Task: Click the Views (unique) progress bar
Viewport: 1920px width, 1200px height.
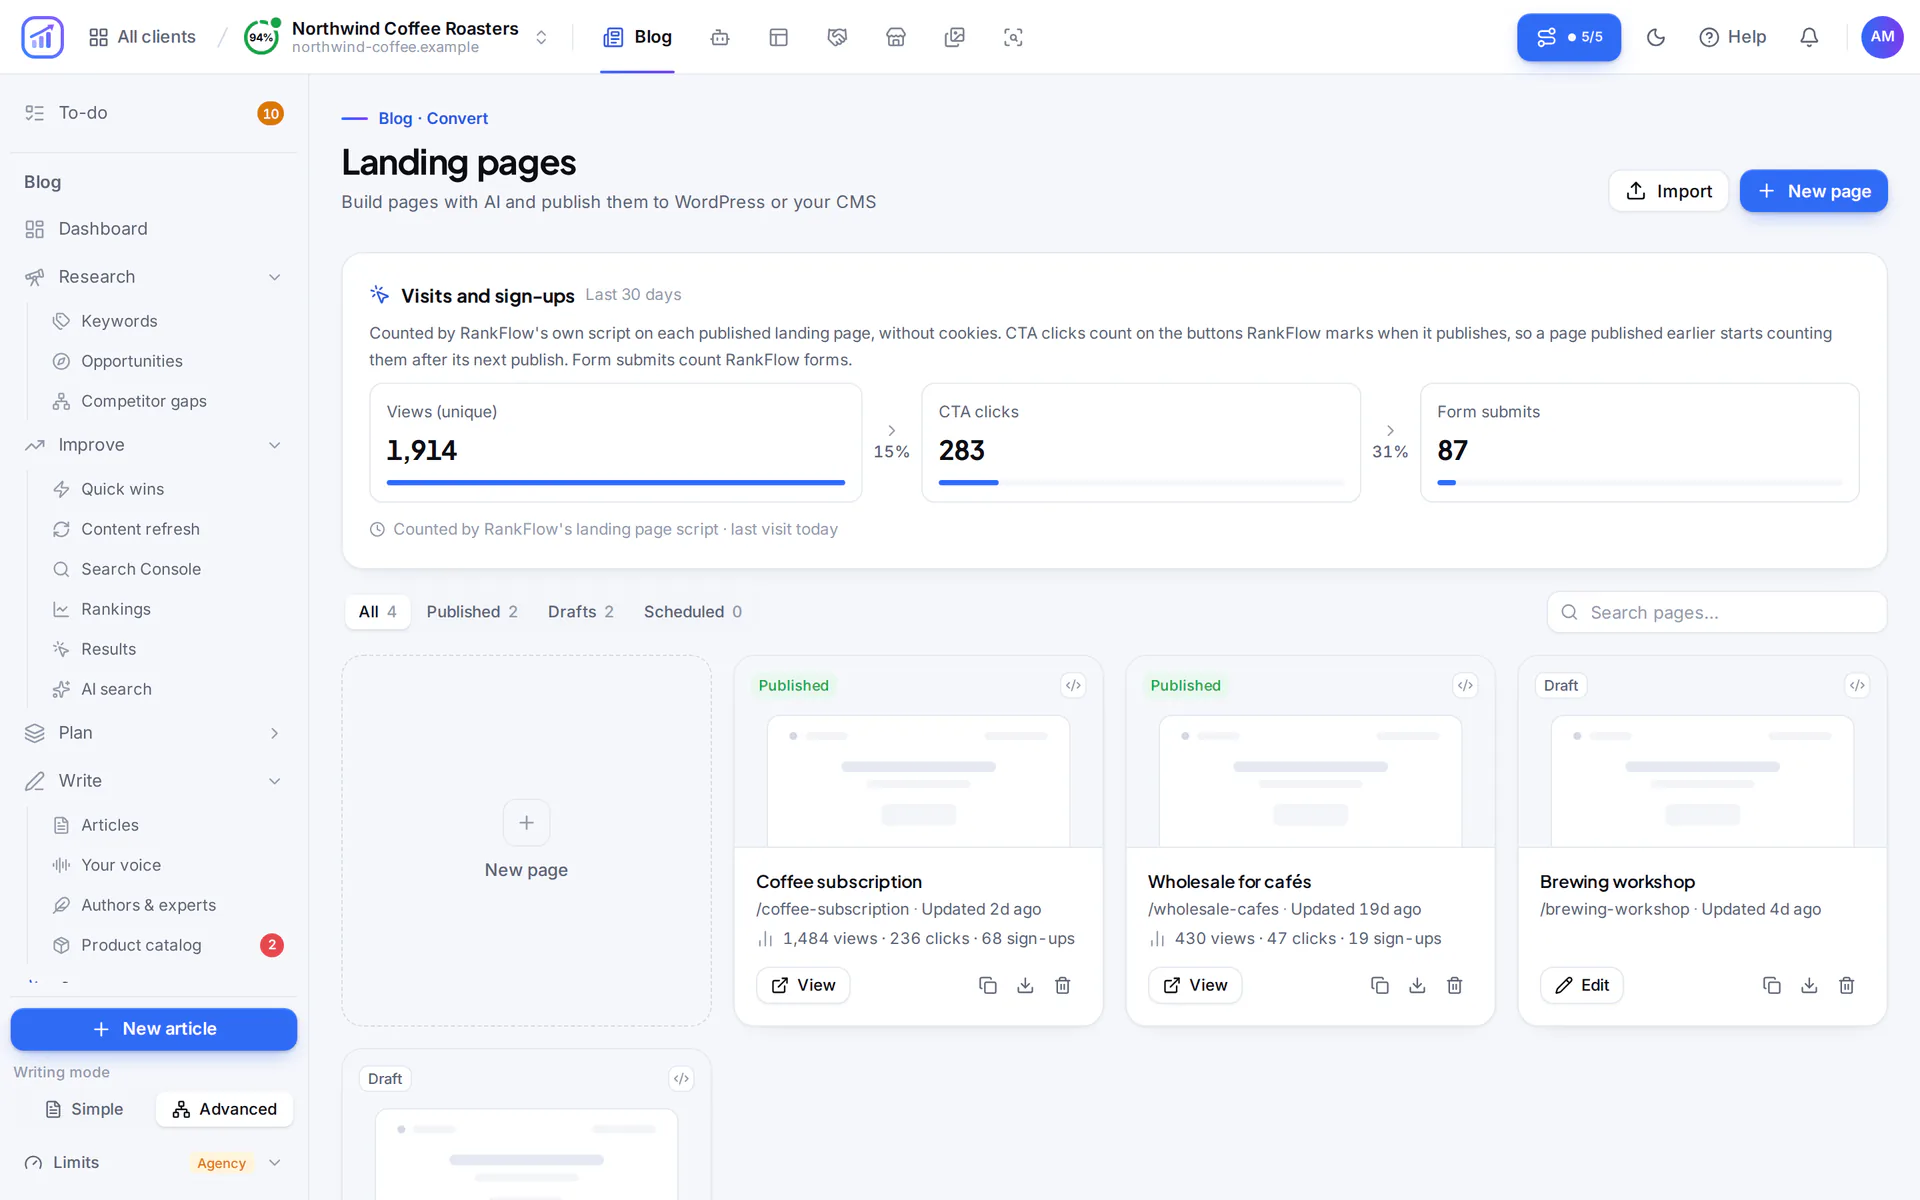Action: (616, 483)
